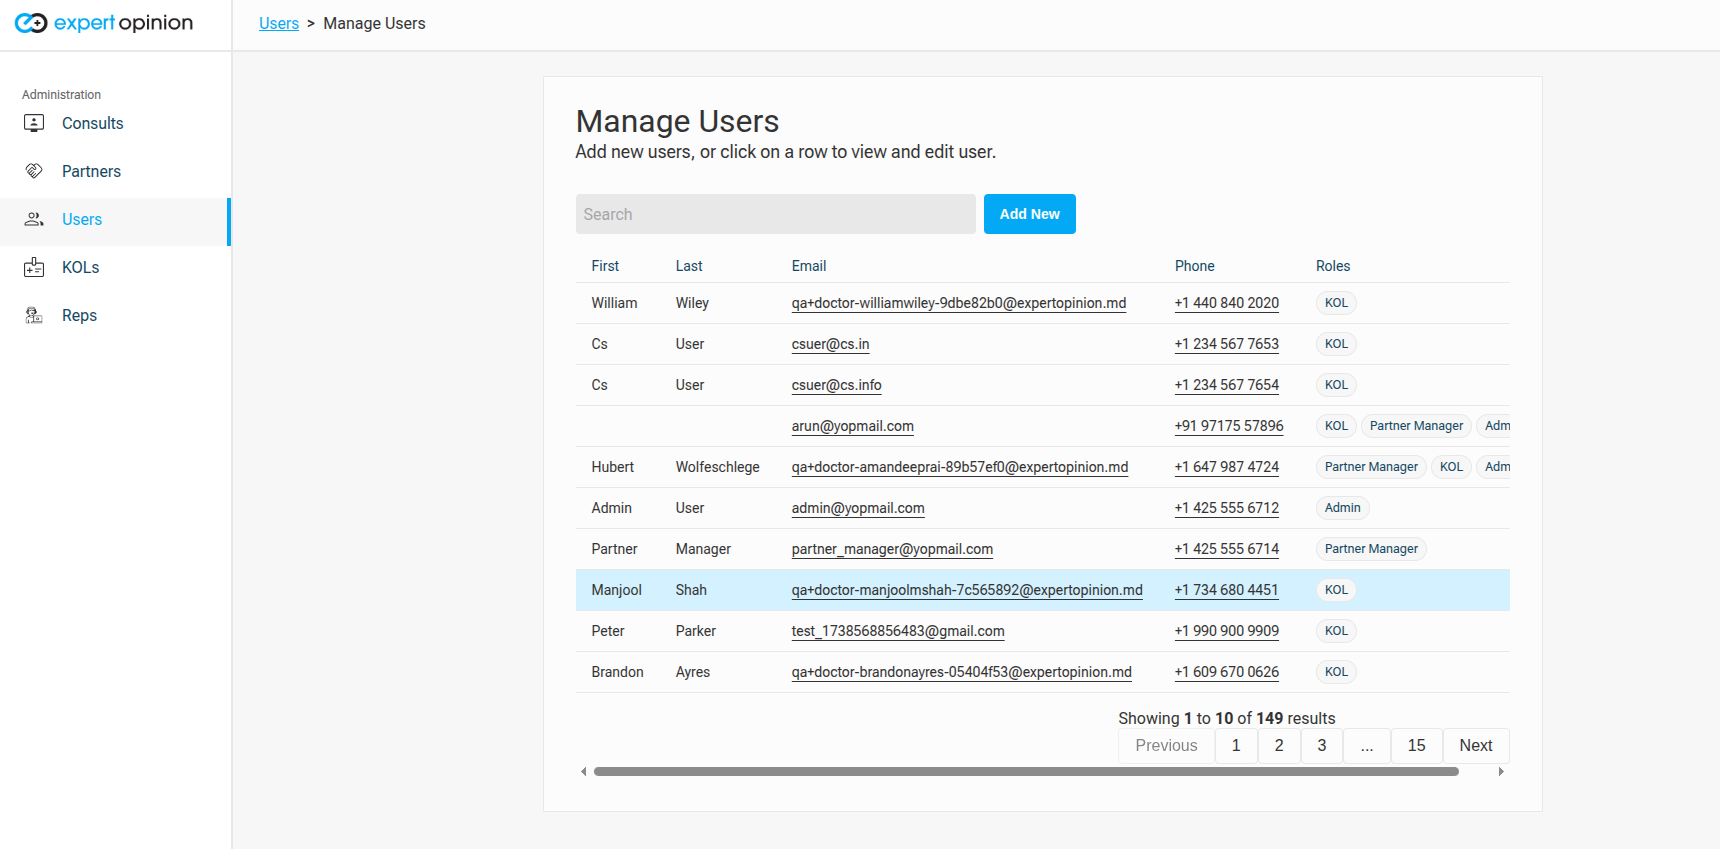Open the Partners menu item
Image resolution: width=1720 pixels, height=849 pixels.
tap(91, 171)
